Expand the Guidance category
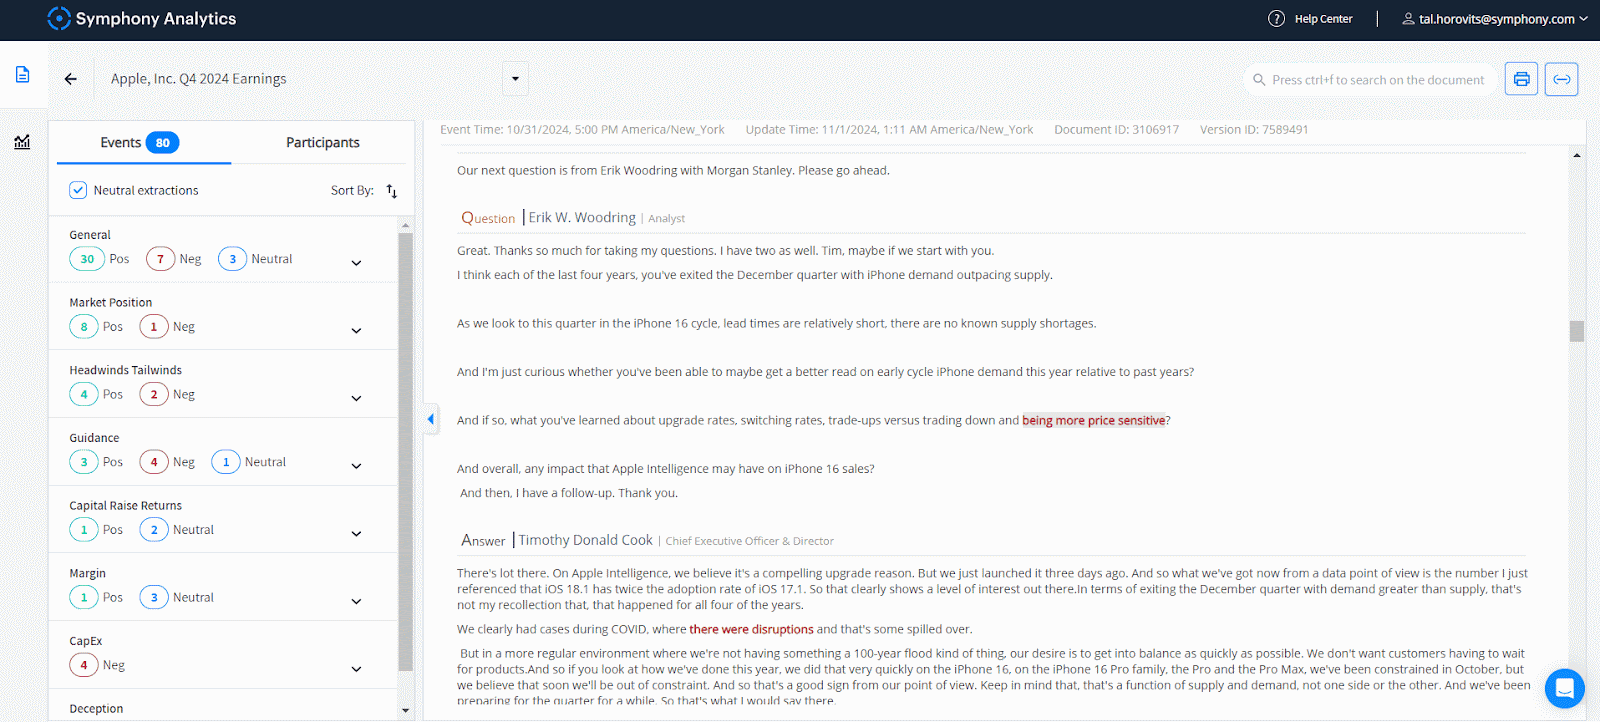Screen dimensions: 1600x722 pyautogui.click(x=356, y=466)
